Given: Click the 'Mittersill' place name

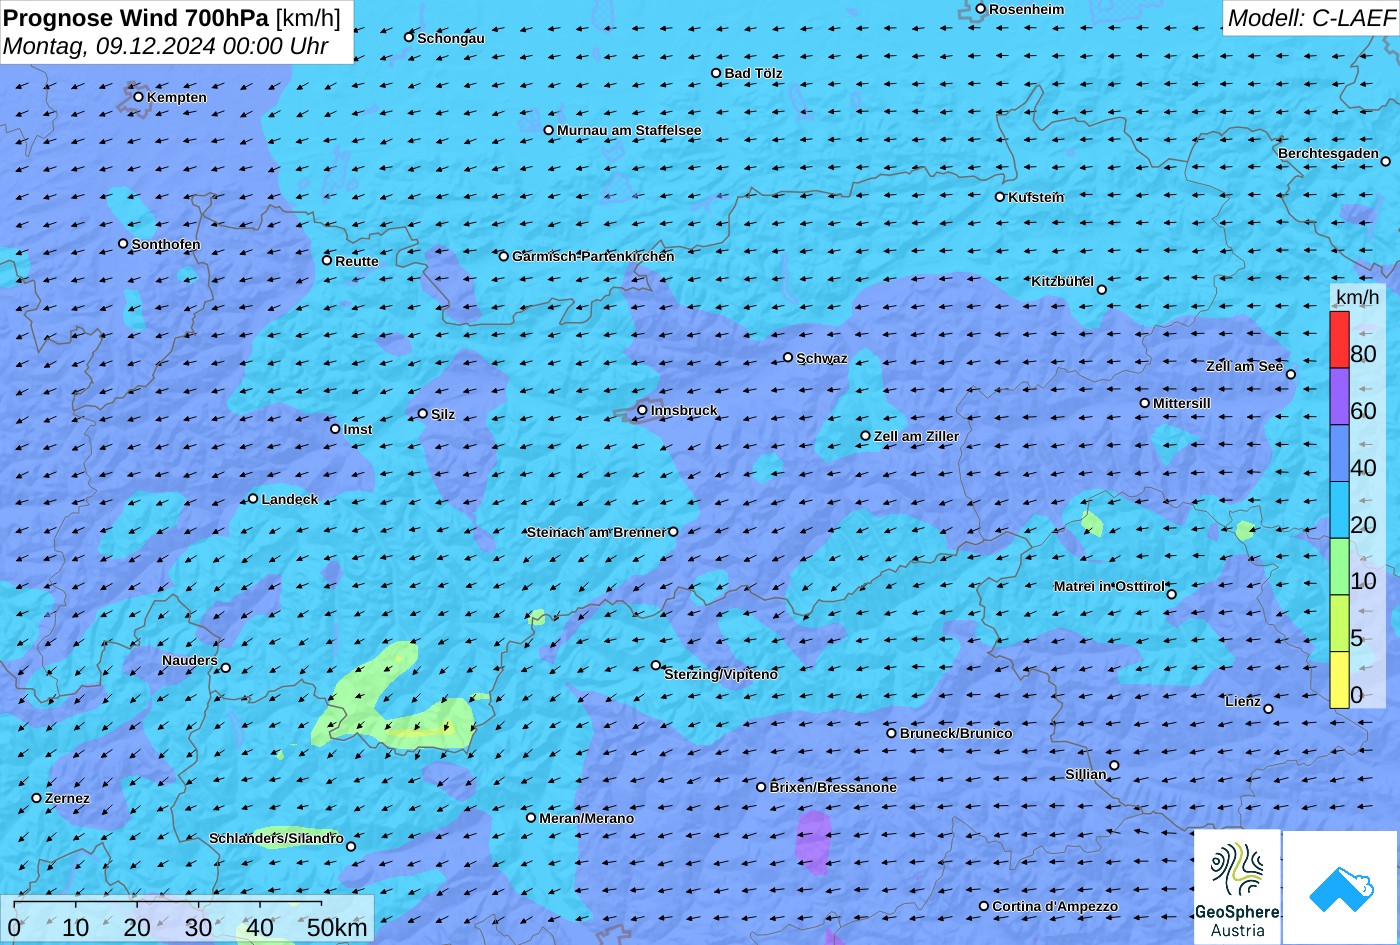Looking at the screenshot, I should click(1182, 403).
